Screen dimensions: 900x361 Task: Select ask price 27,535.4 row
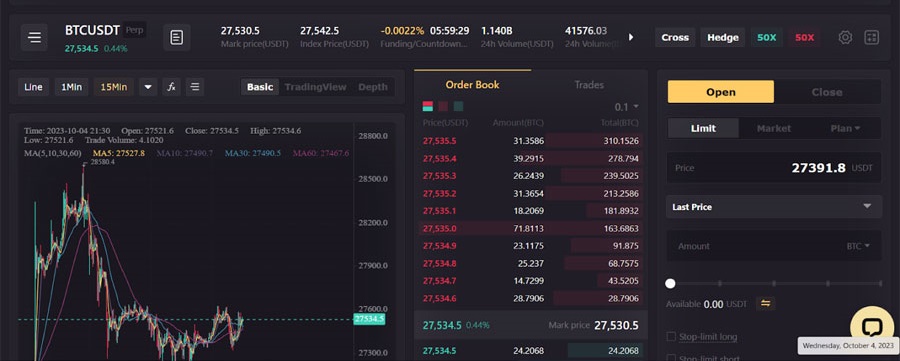[531, 158]
